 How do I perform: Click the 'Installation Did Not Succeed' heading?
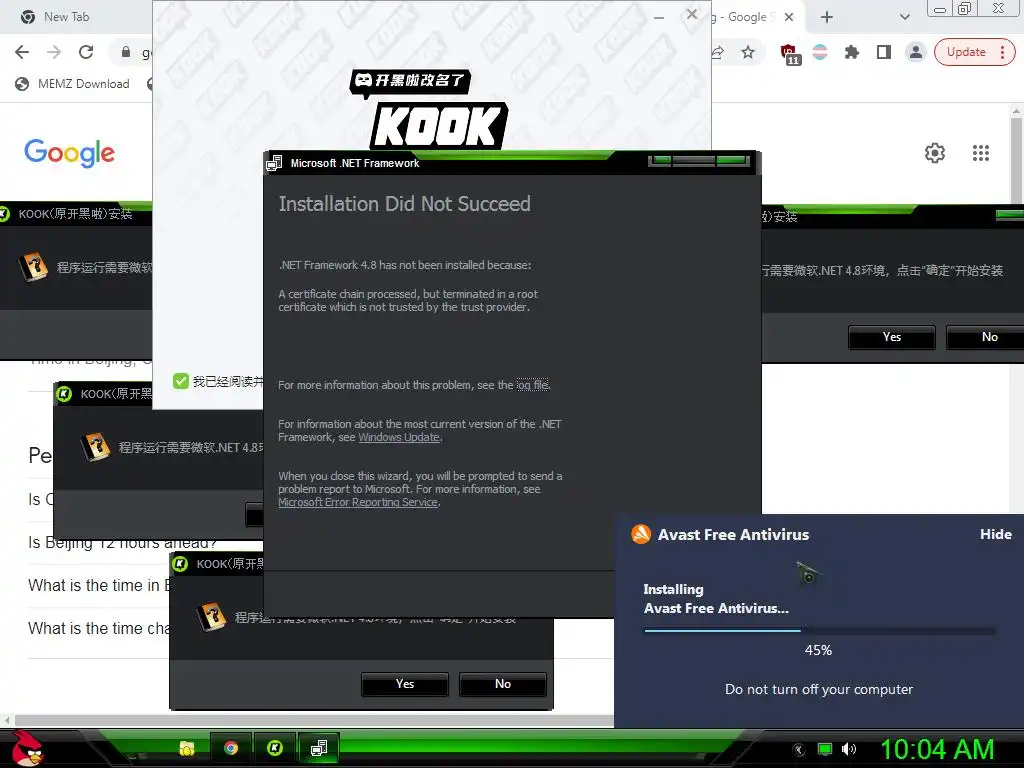pyautogui.click(x=404, y=204)
